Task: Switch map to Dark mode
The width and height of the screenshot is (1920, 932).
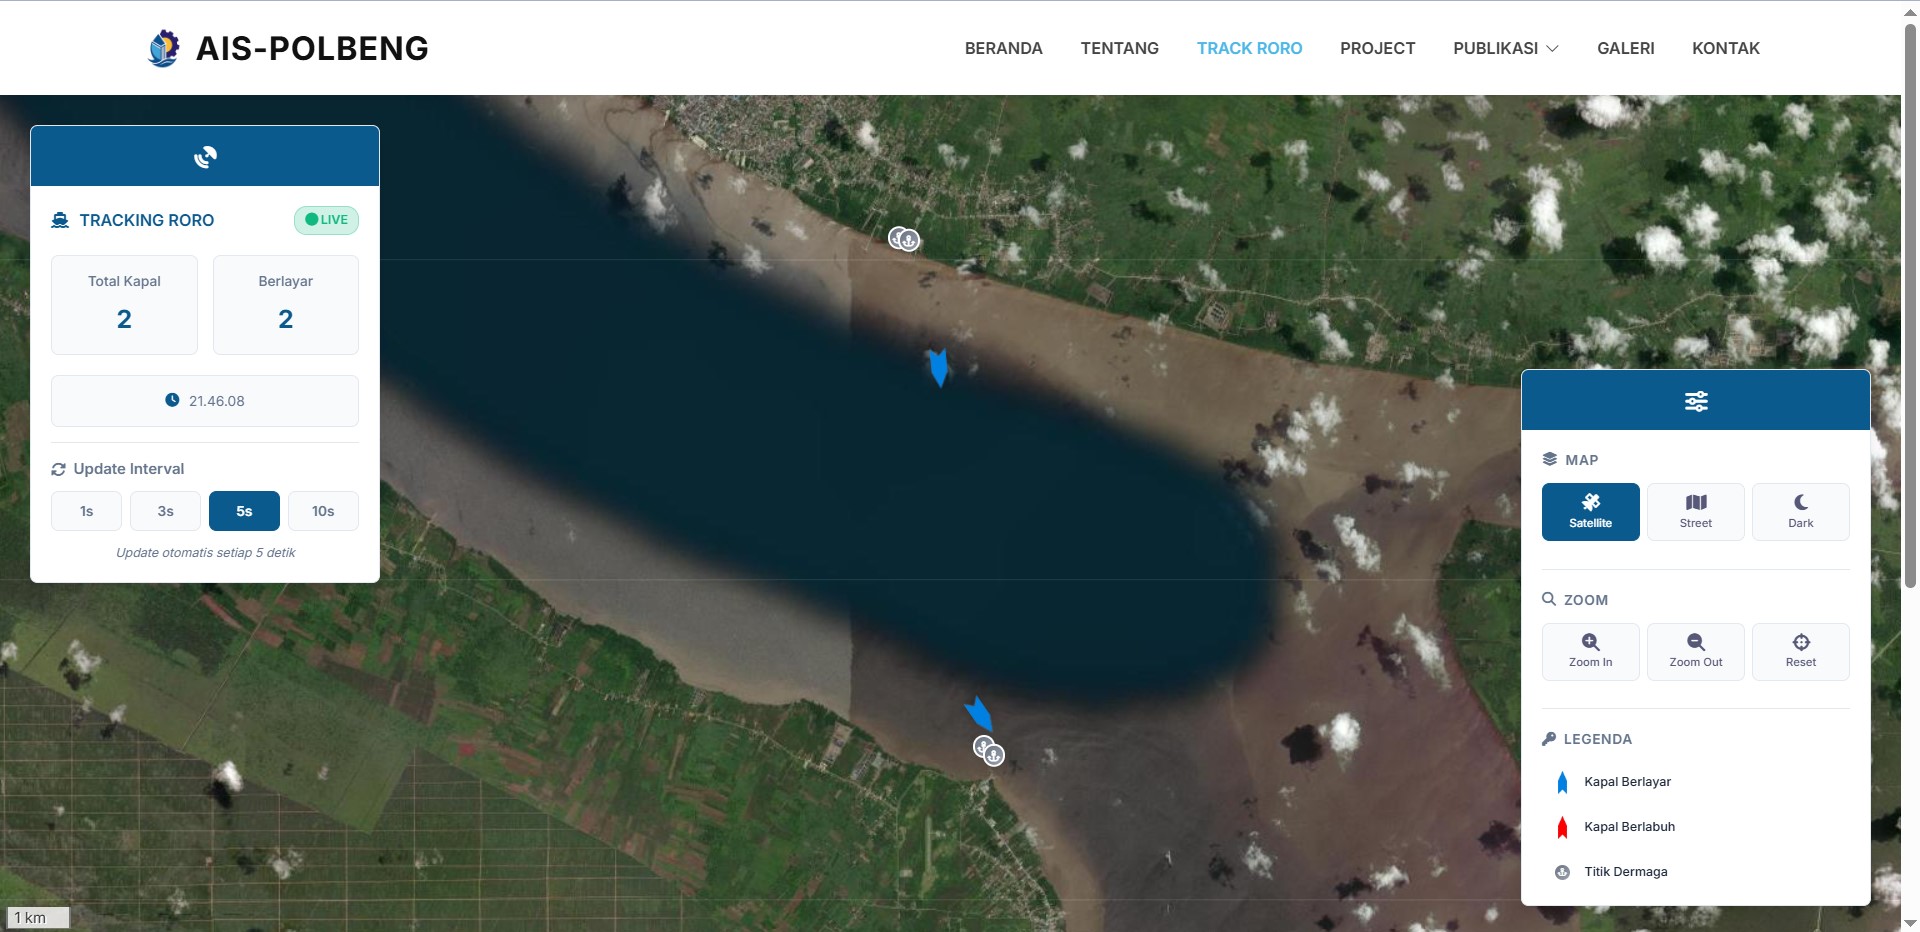Action: click(x=1800, y=511)
